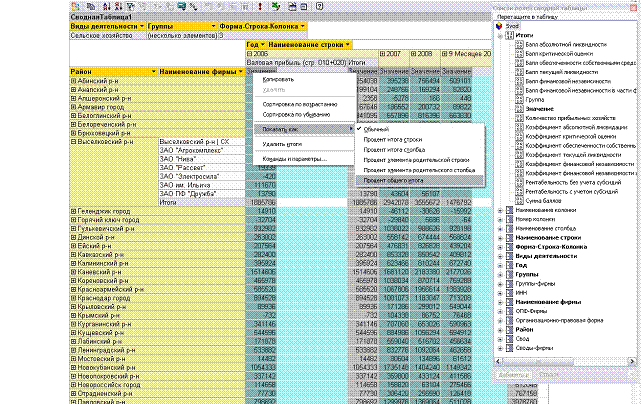Screen dimensions: 641x404
Task: Click the Help question mark icon
Action: point(319,7)
